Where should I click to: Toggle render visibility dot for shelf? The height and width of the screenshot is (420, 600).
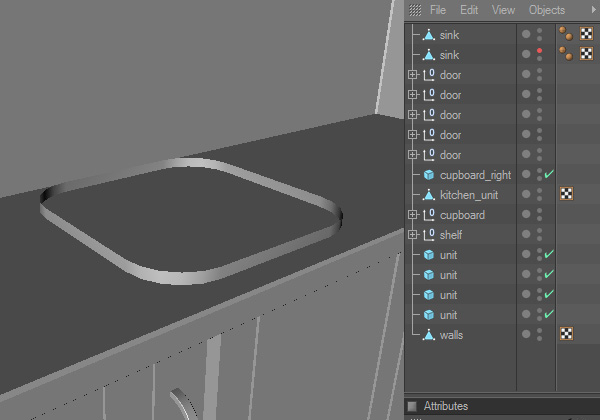[x=539, y=239]
